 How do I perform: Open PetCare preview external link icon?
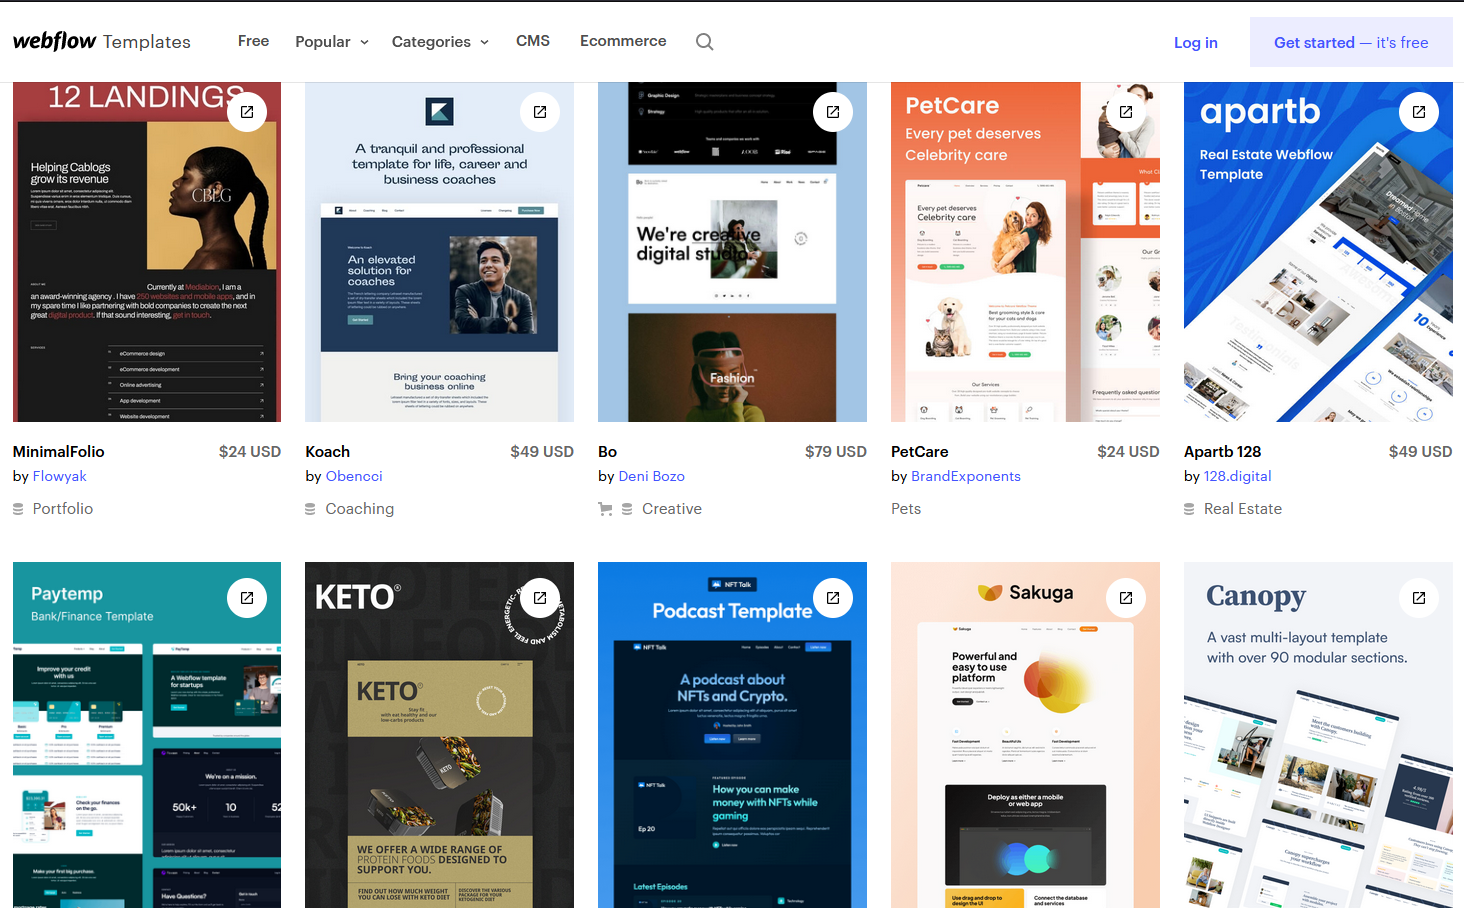(x=1126, y=112)
